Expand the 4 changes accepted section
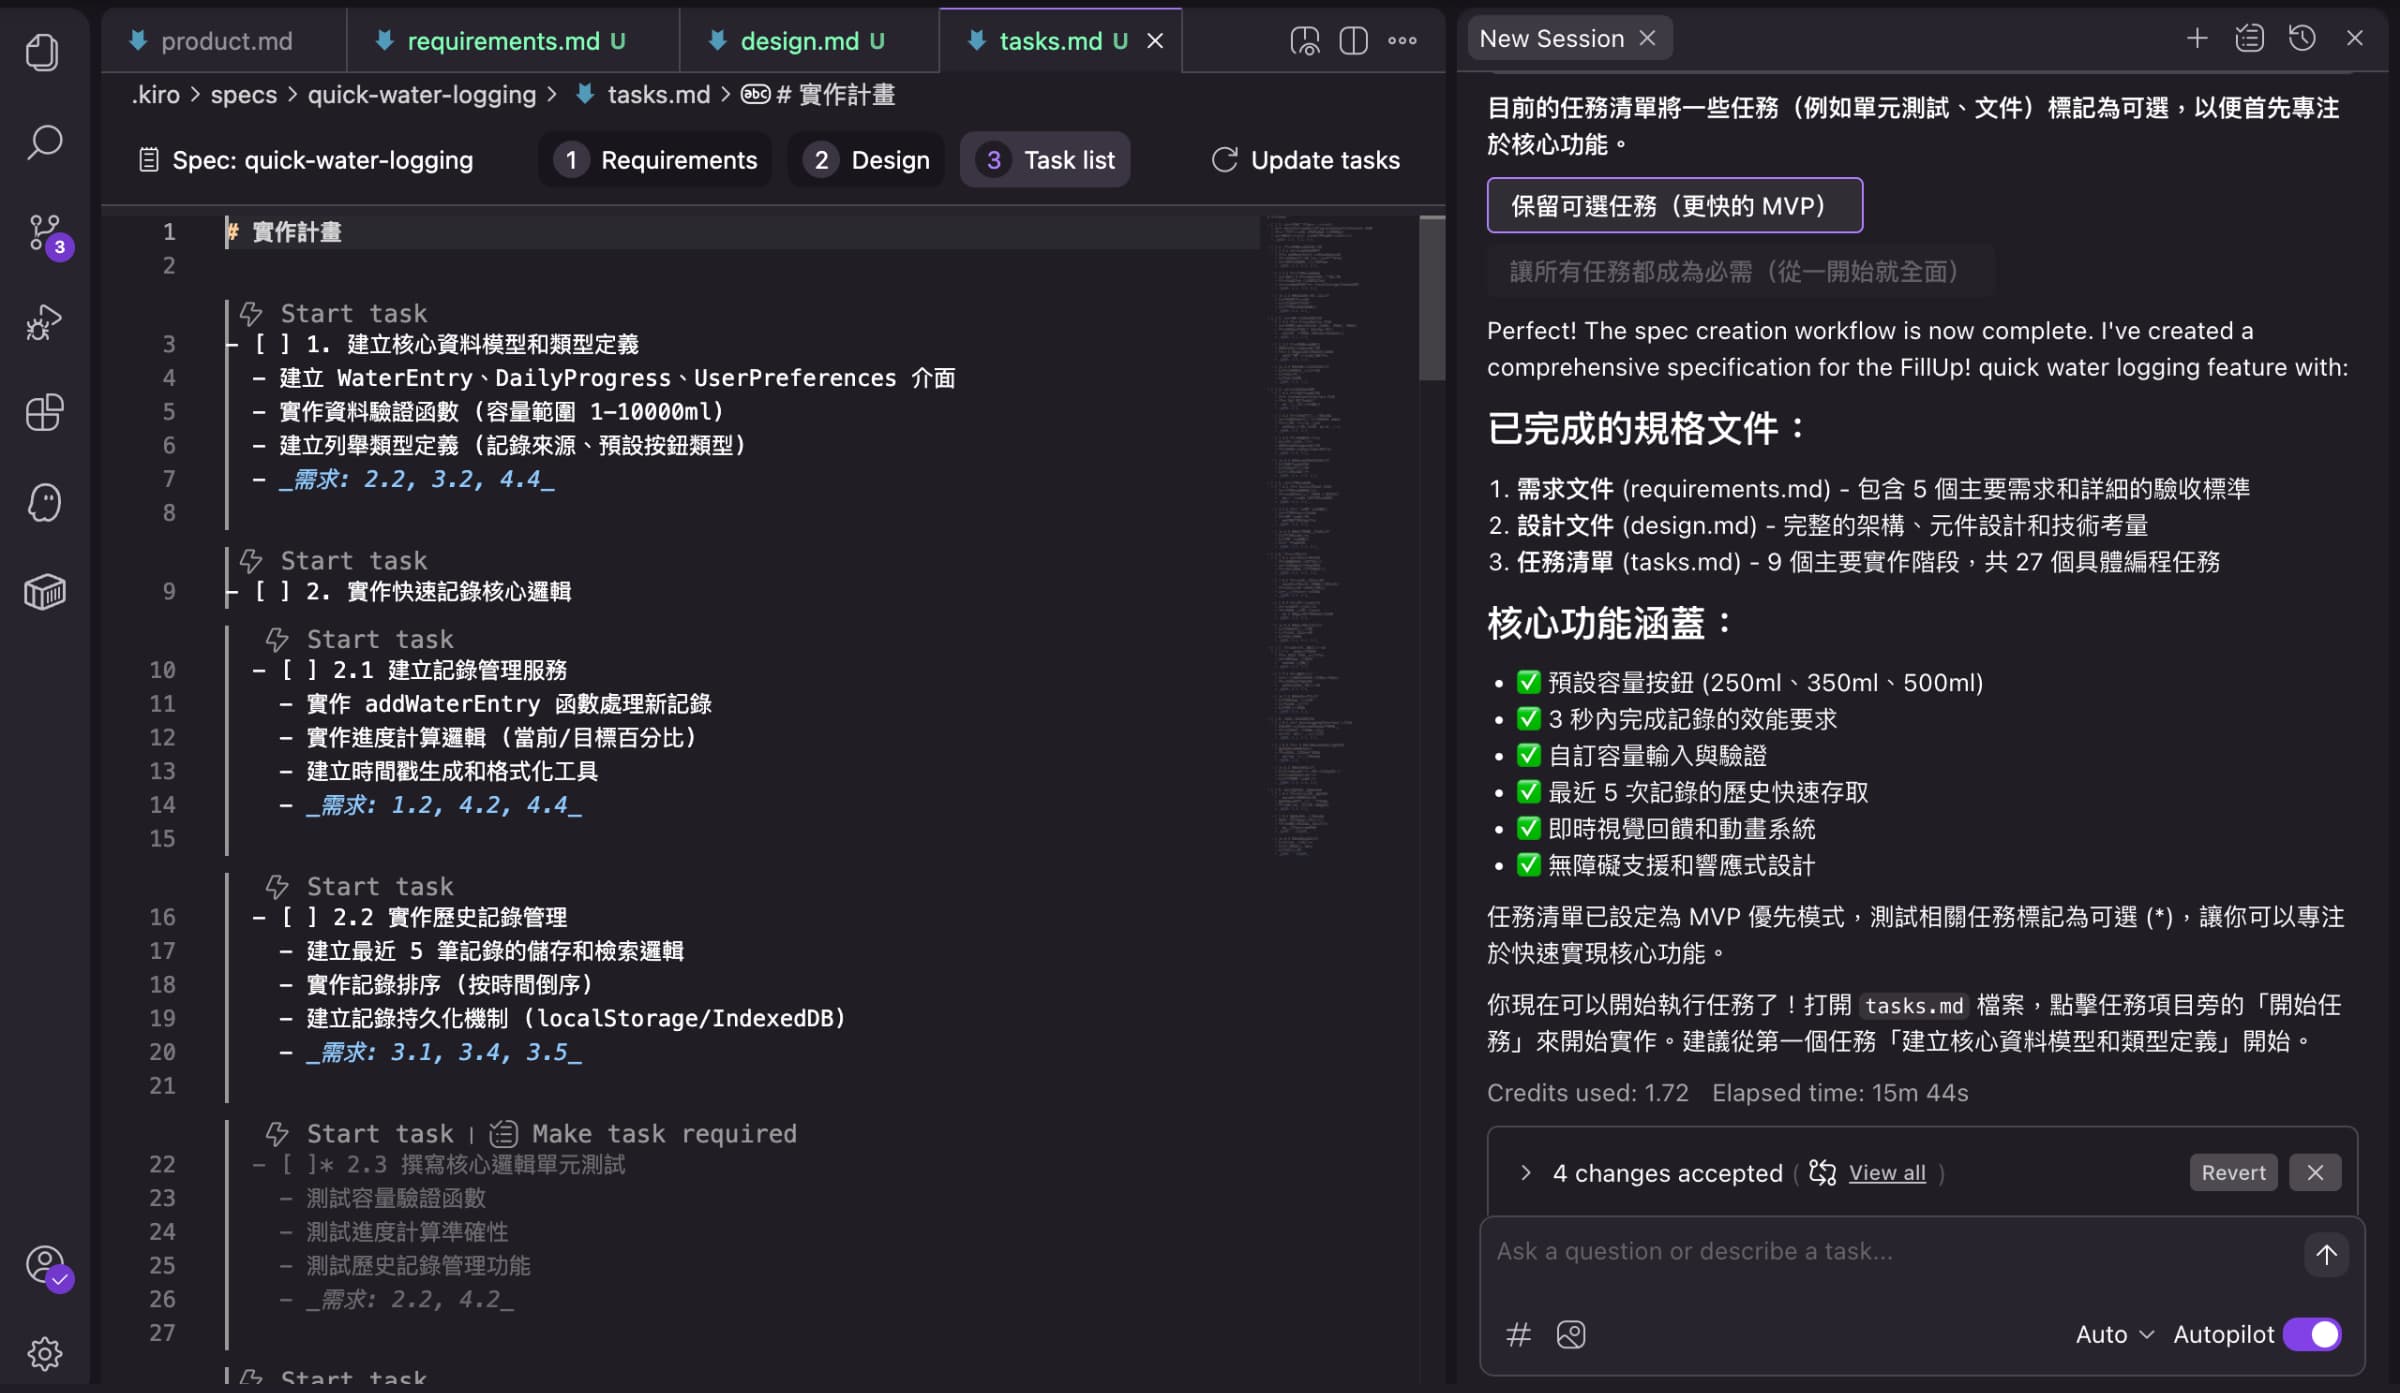Screen dimensions: 2400x1393 point(1527,1172)
